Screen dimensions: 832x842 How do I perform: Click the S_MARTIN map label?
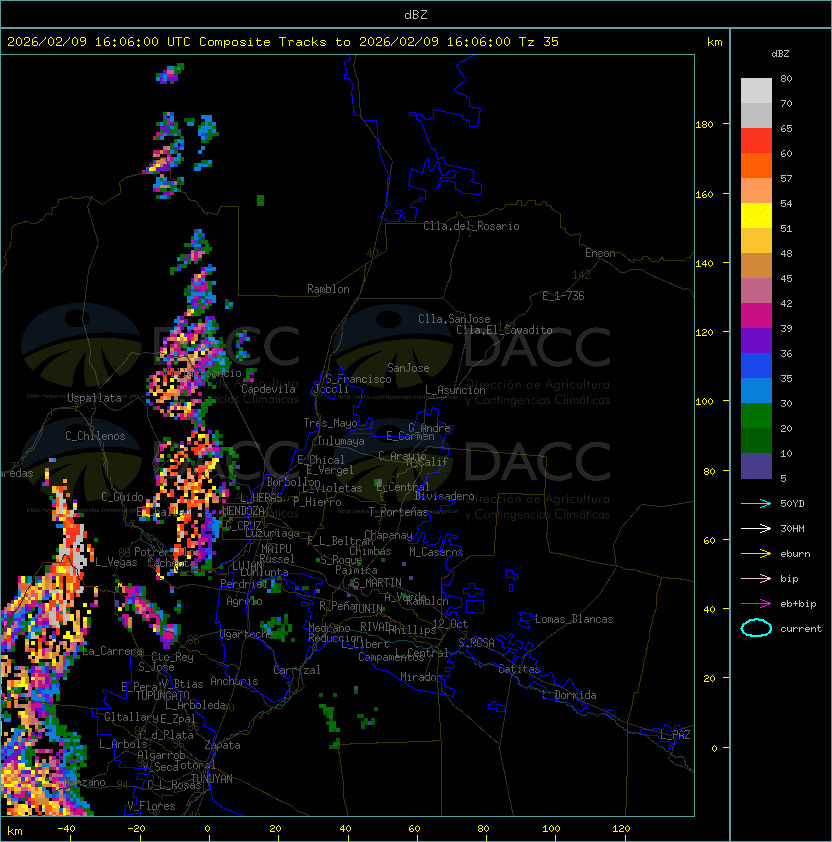pyautogui.click(x=377, y=583)
